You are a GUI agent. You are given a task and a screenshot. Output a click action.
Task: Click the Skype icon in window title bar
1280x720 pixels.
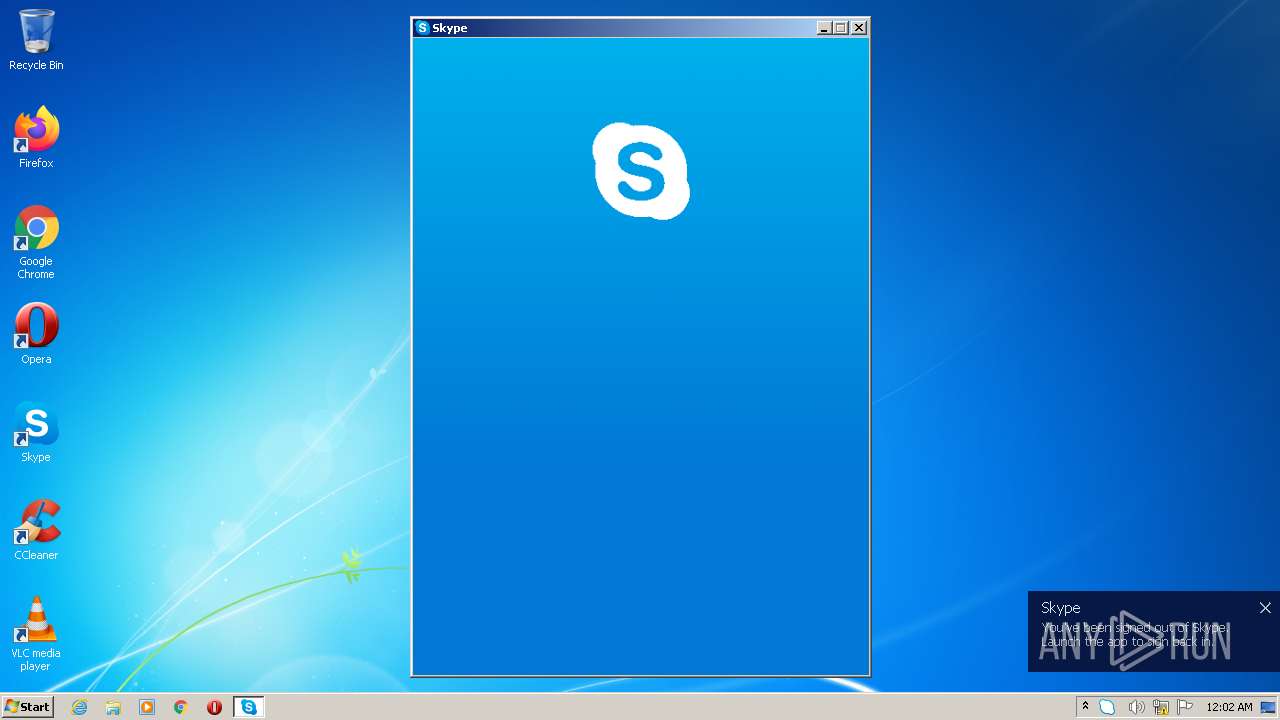422,28
